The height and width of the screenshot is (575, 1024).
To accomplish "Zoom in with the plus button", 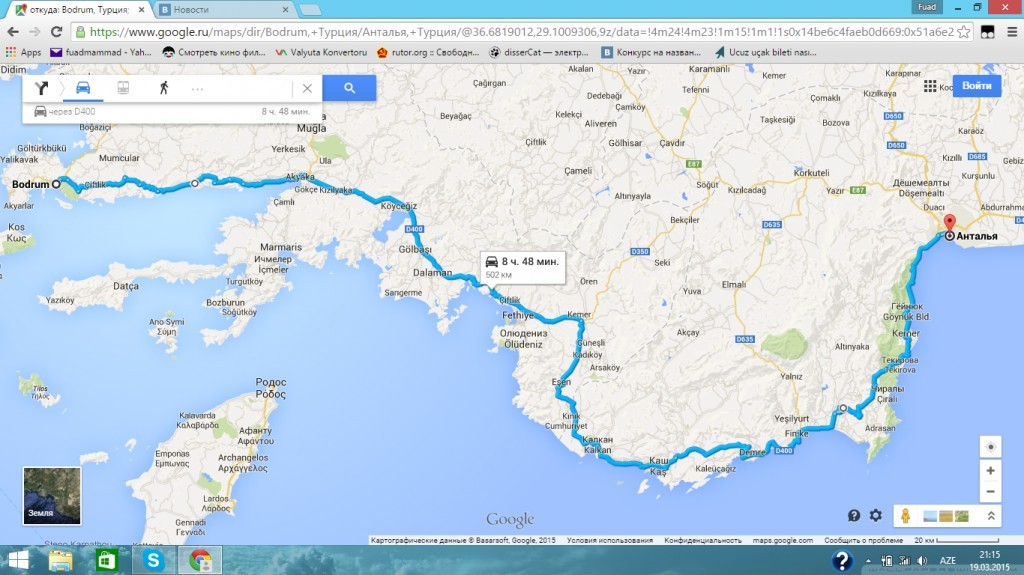I will [990, 470].
